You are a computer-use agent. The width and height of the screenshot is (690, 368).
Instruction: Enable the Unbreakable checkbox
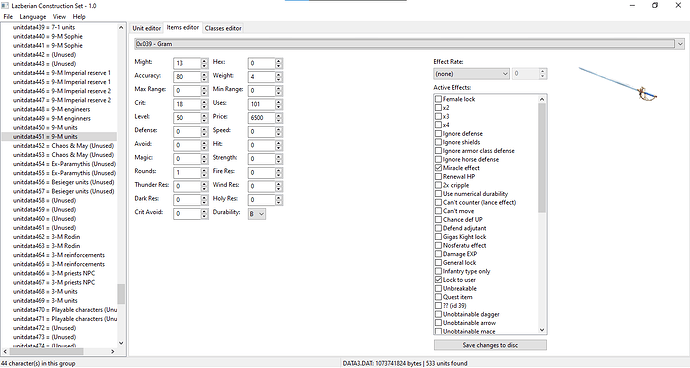point(438,288)
